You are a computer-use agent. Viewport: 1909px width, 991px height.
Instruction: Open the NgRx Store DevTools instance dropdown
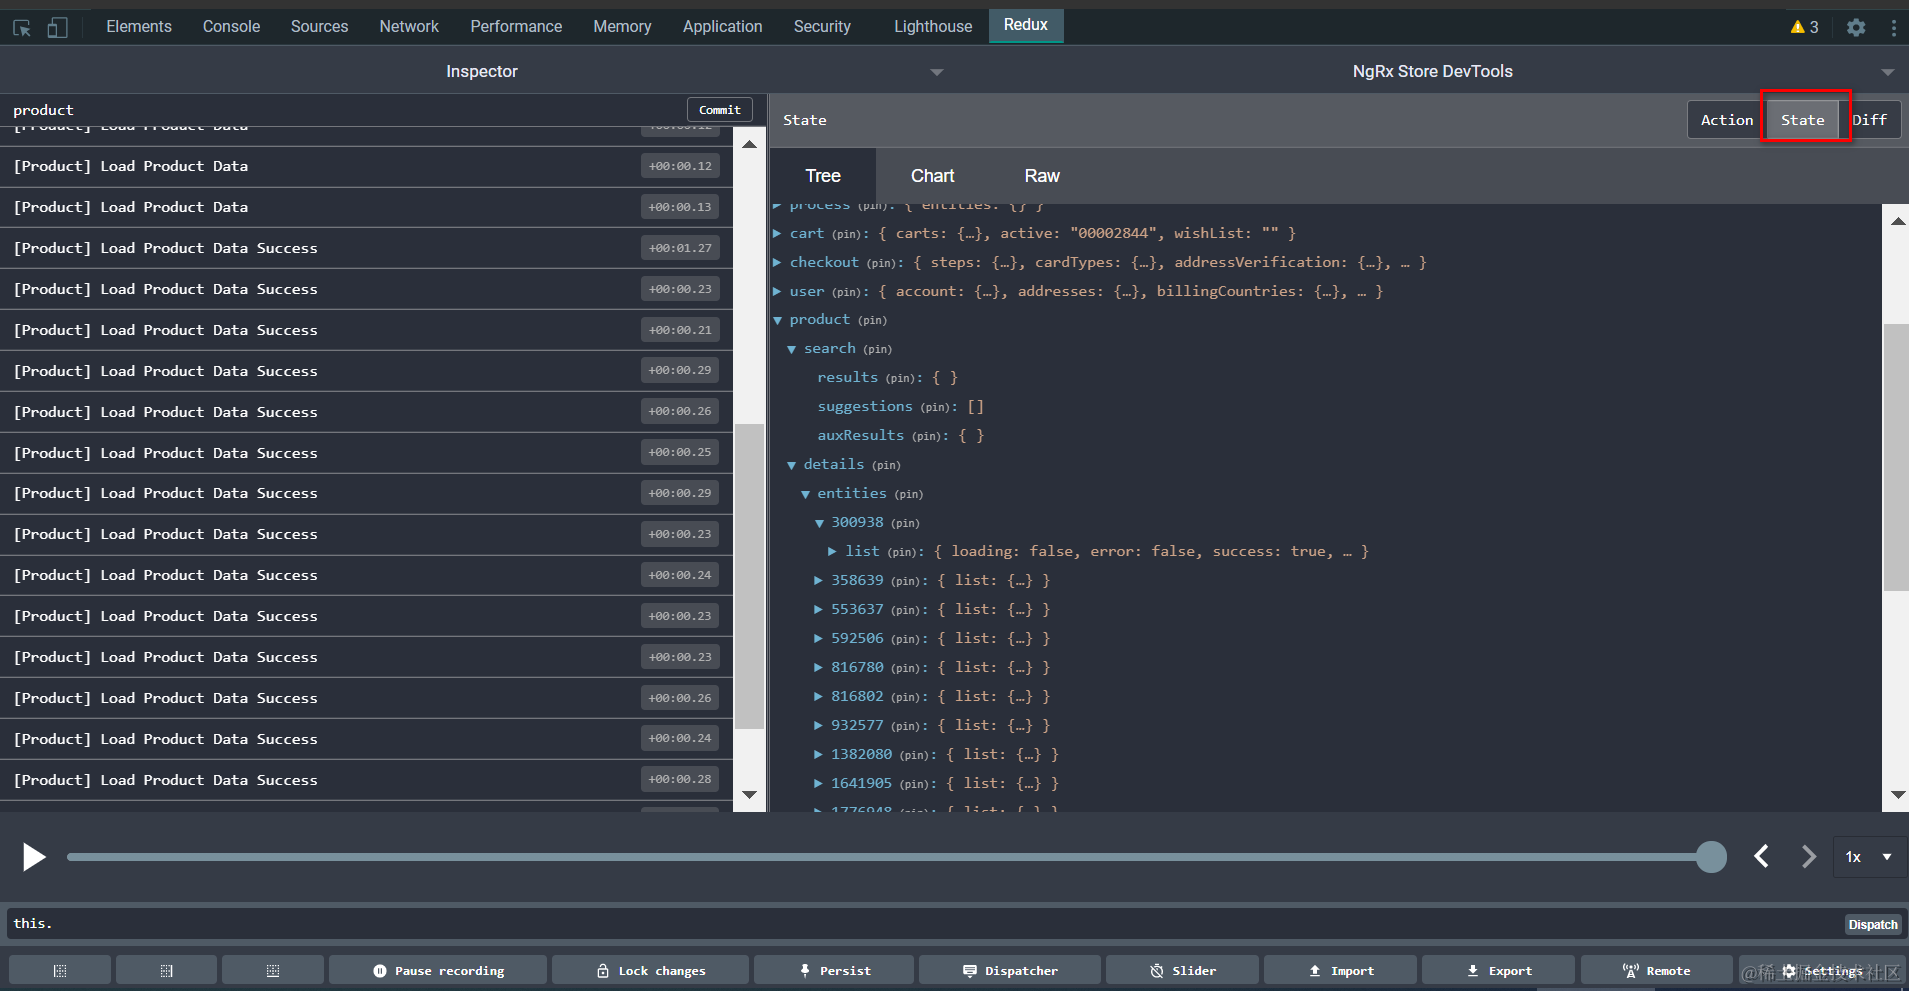pyautogui.click(x=1888, y=72)
